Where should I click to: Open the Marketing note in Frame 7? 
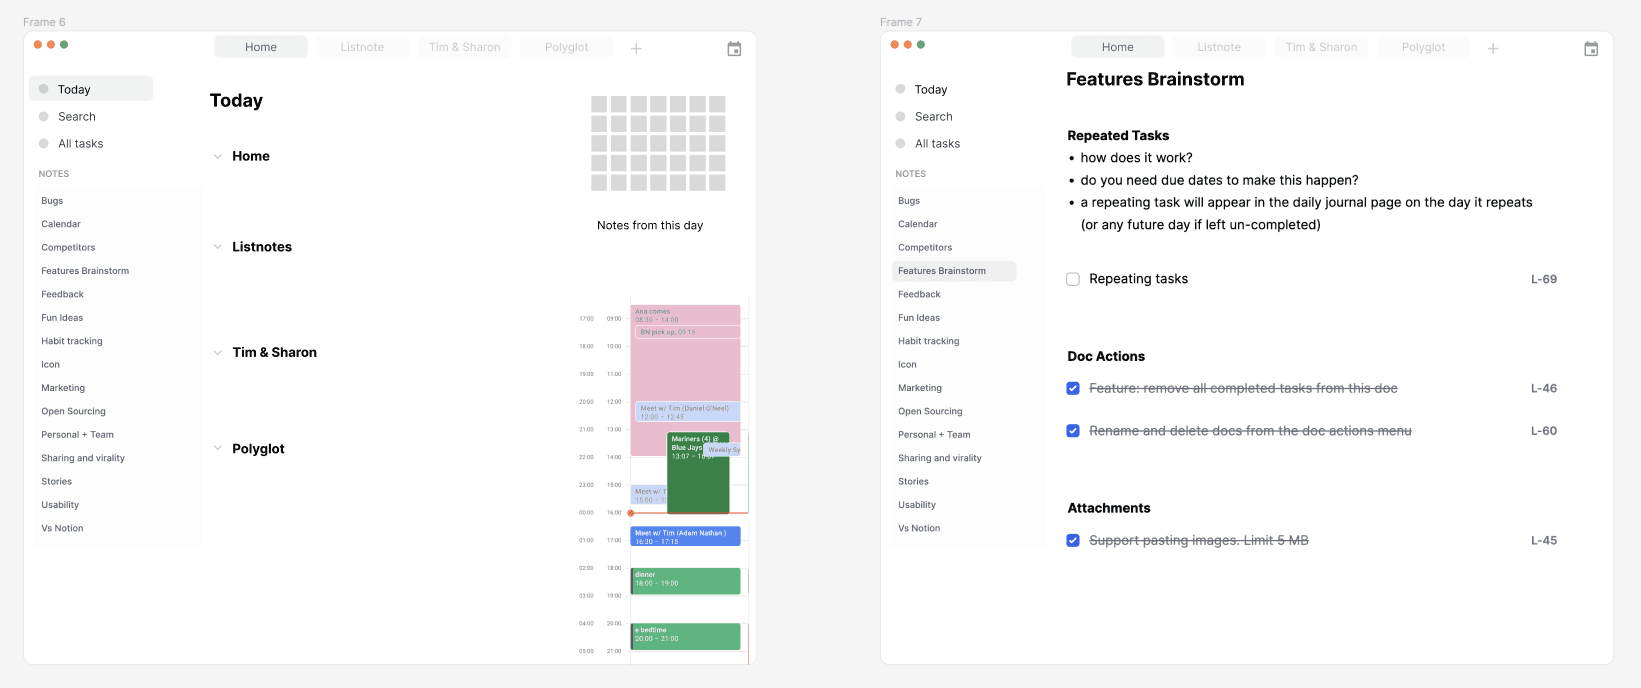pos(920,388)
